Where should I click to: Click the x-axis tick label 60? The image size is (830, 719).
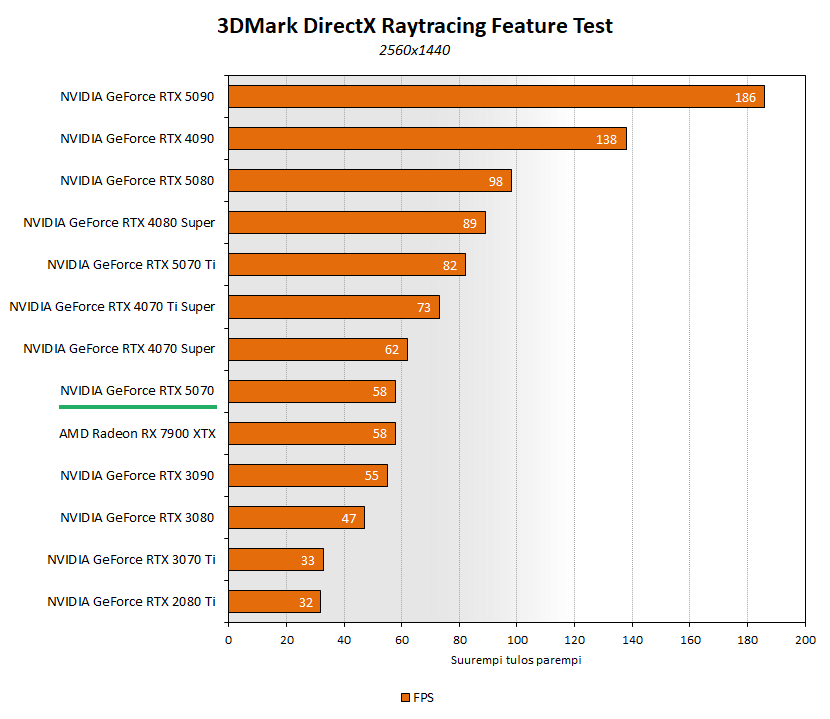tap(402, 640)
